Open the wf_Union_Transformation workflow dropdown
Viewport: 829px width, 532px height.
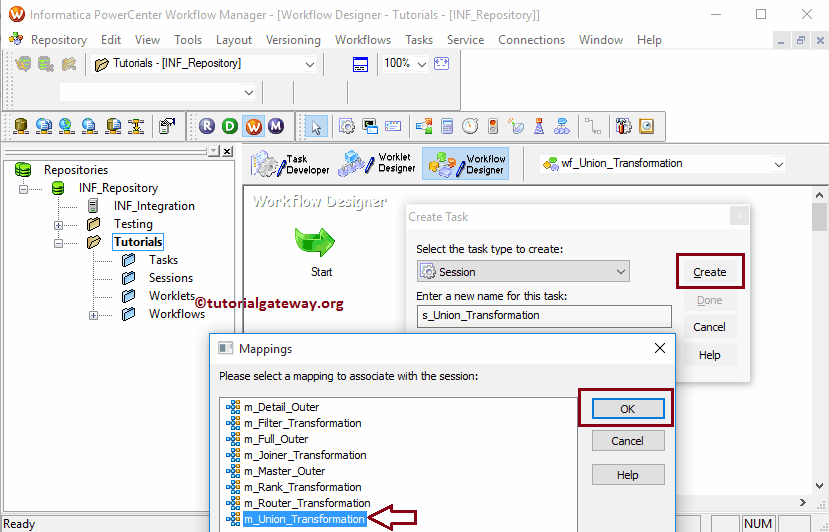point(778,164)
